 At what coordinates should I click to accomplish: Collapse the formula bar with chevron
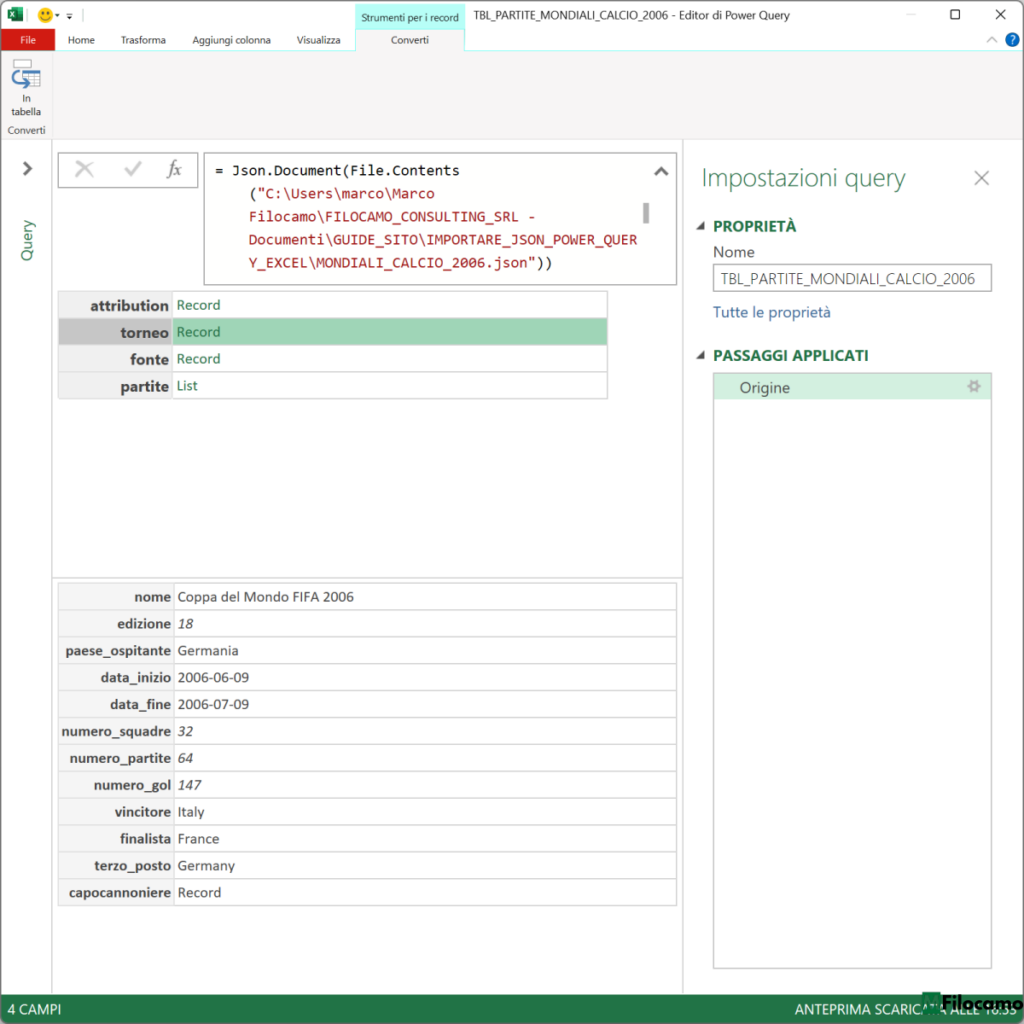pyautogui.click(x=661, y=172)
